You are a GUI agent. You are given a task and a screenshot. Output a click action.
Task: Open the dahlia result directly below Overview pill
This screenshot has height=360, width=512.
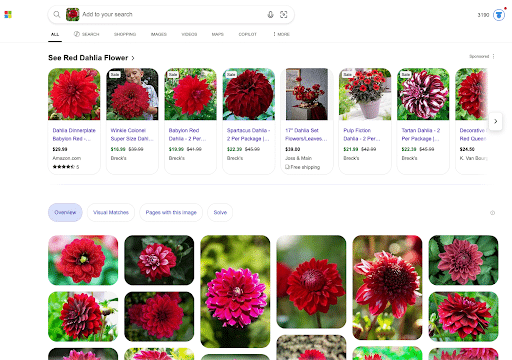coord(83,260)
